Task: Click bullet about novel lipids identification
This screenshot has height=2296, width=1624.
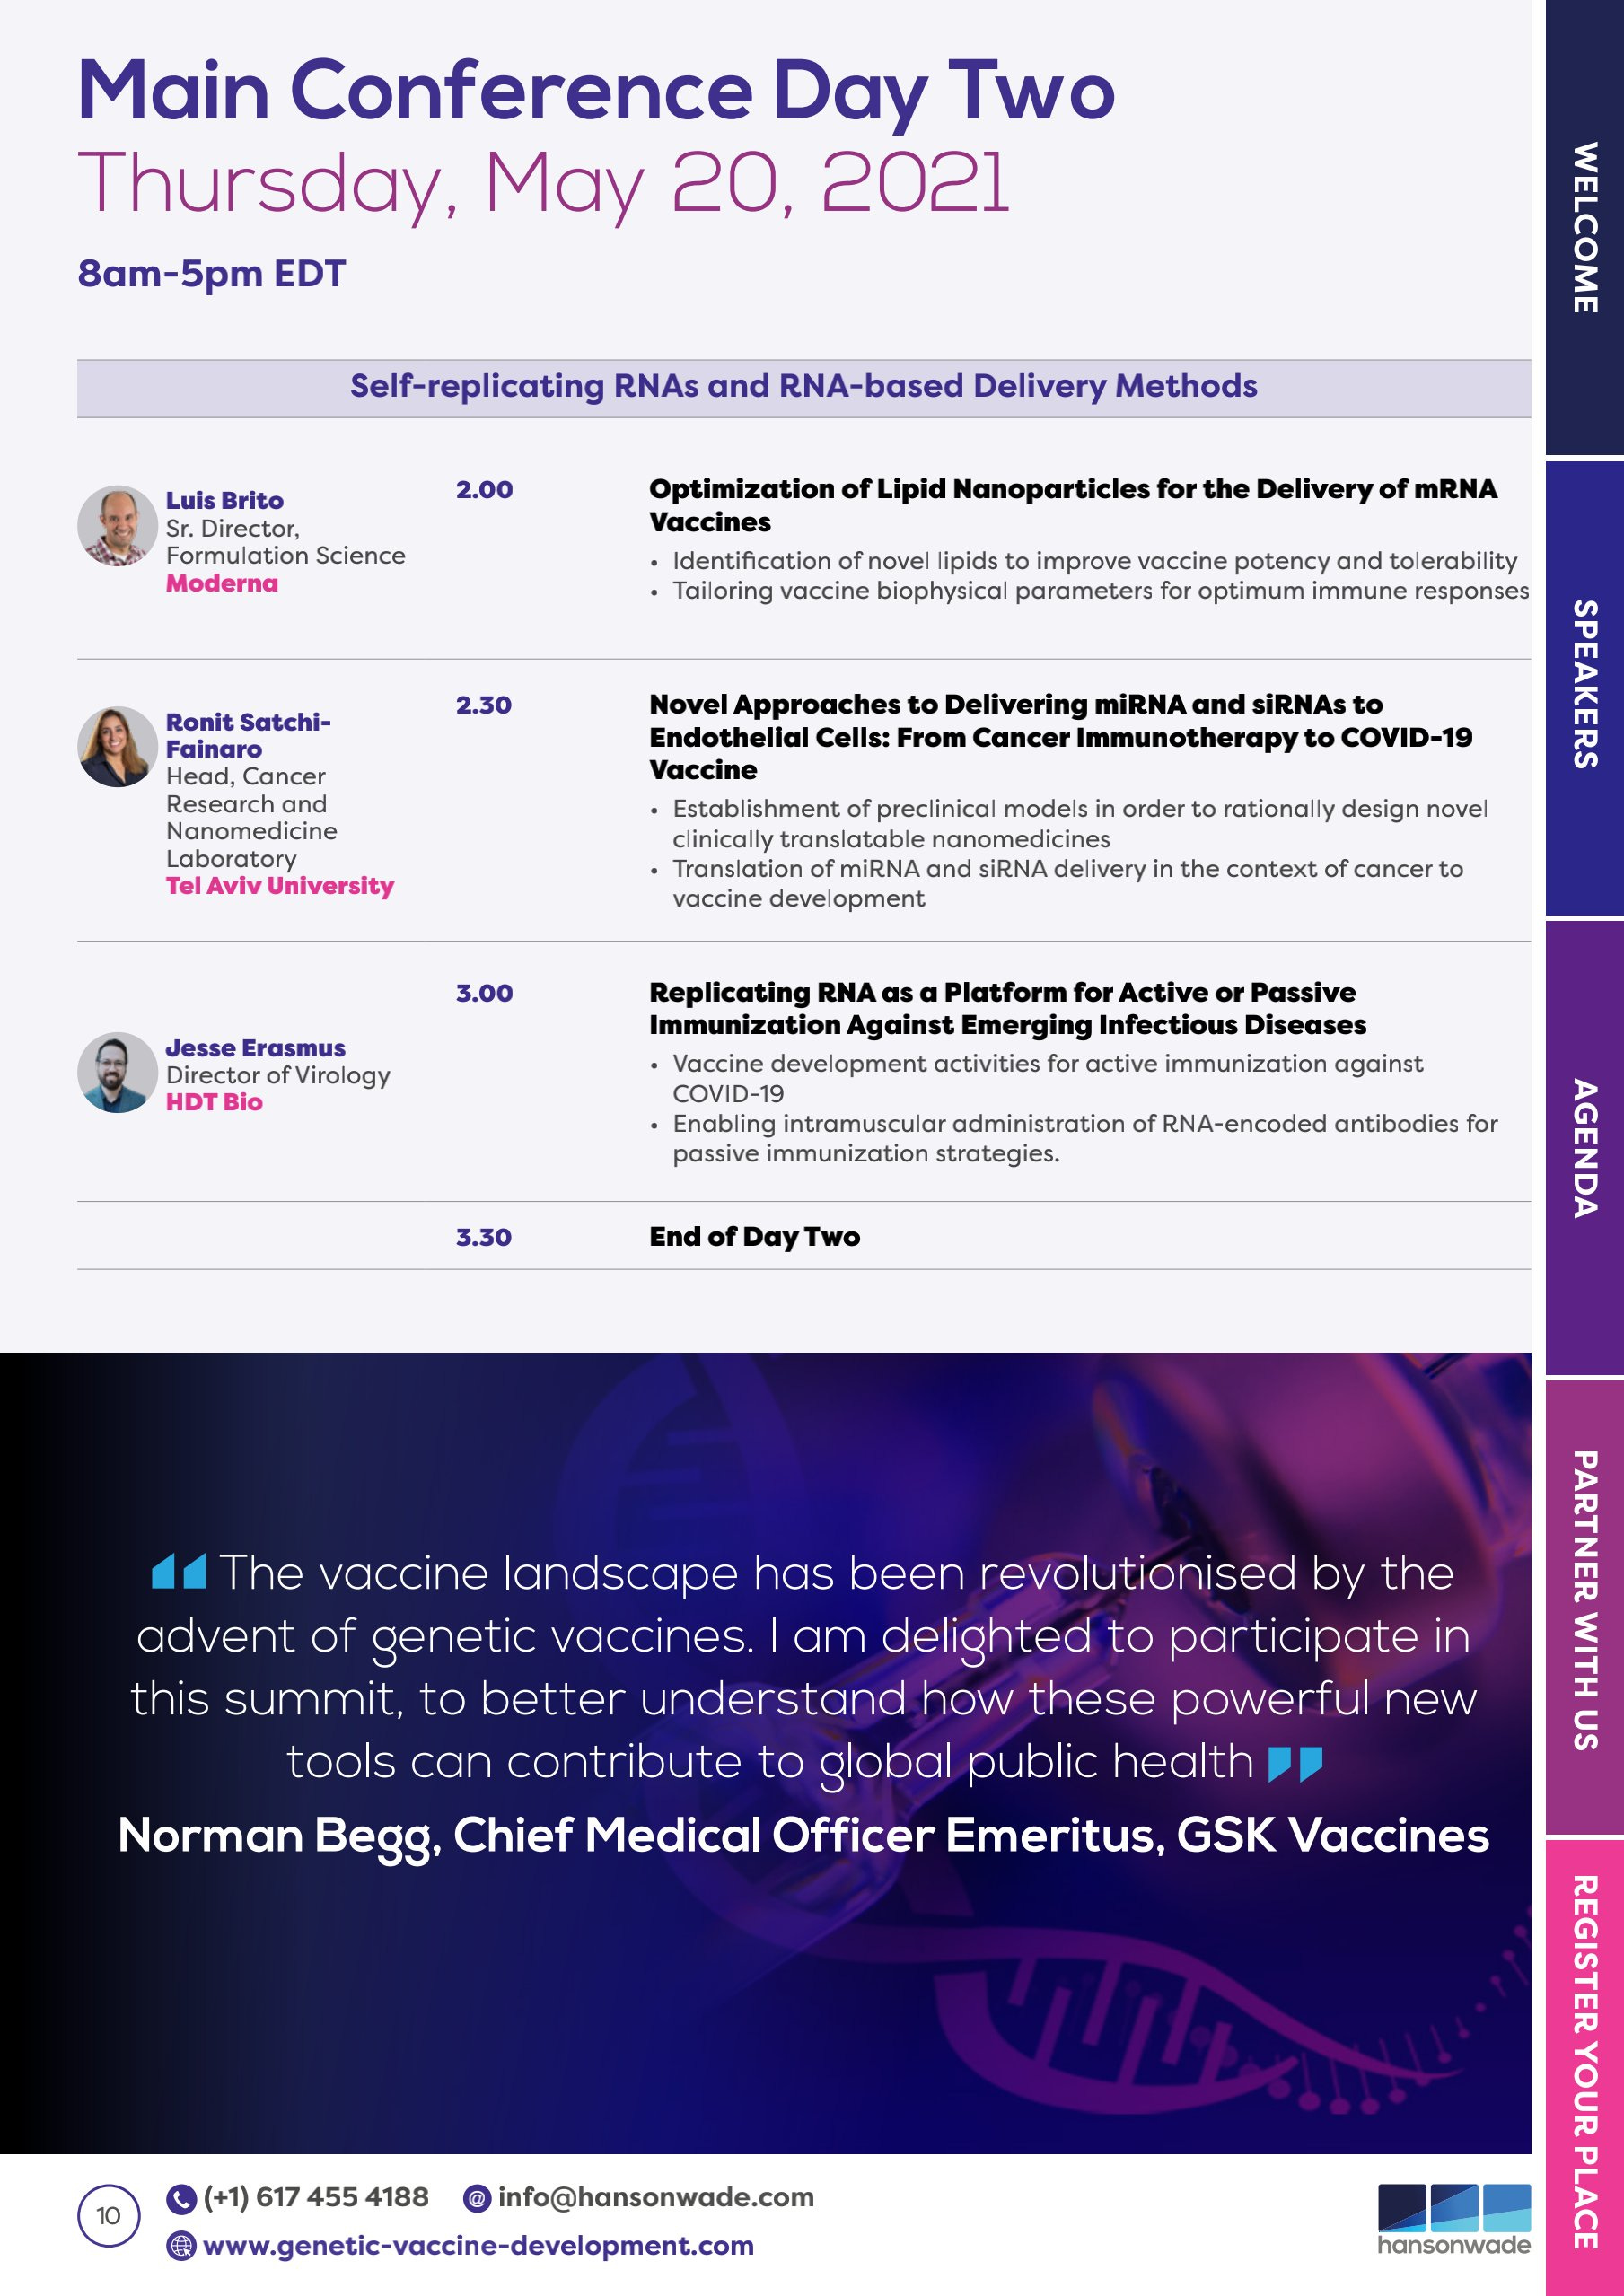Action: (x=1095, y=561)
